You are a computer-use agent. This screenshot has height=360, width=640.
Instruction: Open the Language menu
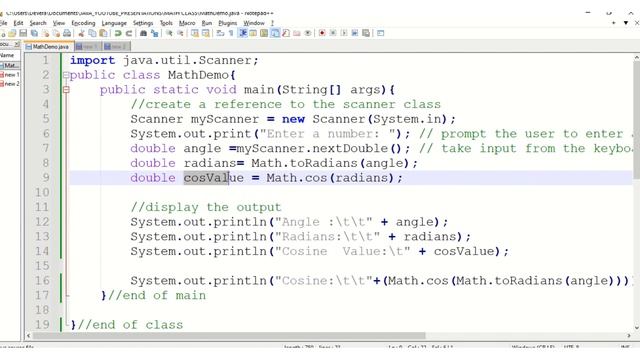tap(114, 23)
